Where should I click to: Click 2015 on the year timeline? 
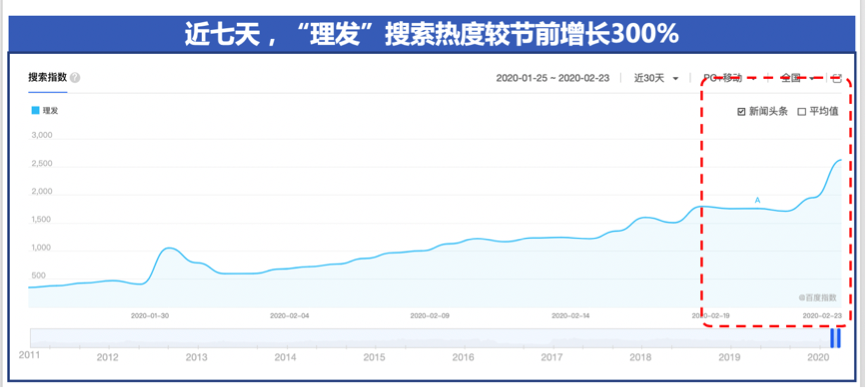coord(374,357)
